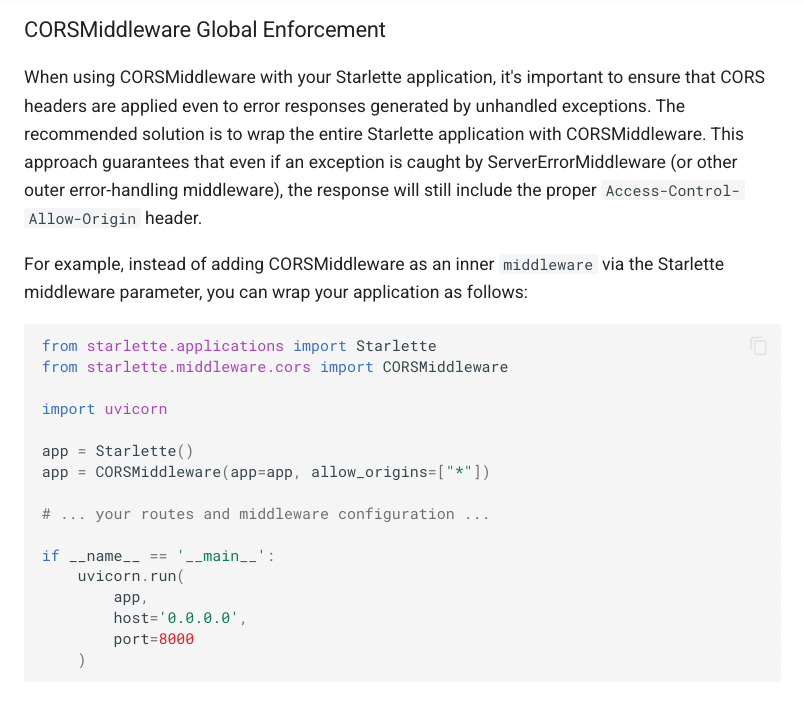Click the inline code 'Allow-Origin'
804x717 pixels.
82,219
